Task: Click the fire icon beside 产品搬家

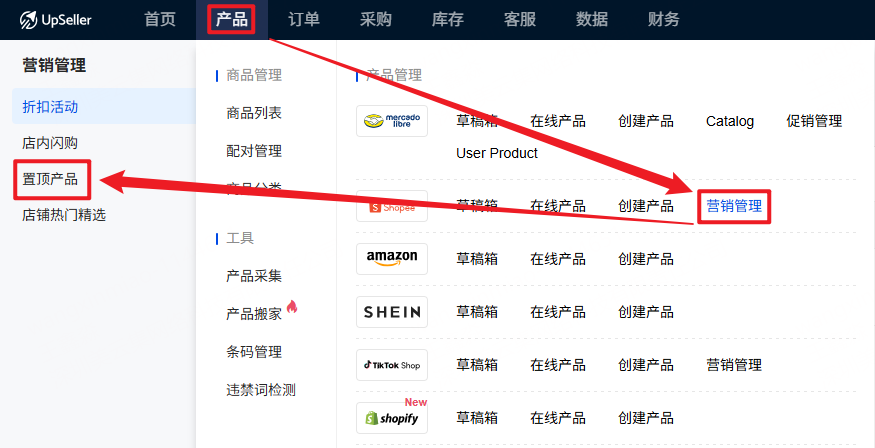Action: coord(292,308)
